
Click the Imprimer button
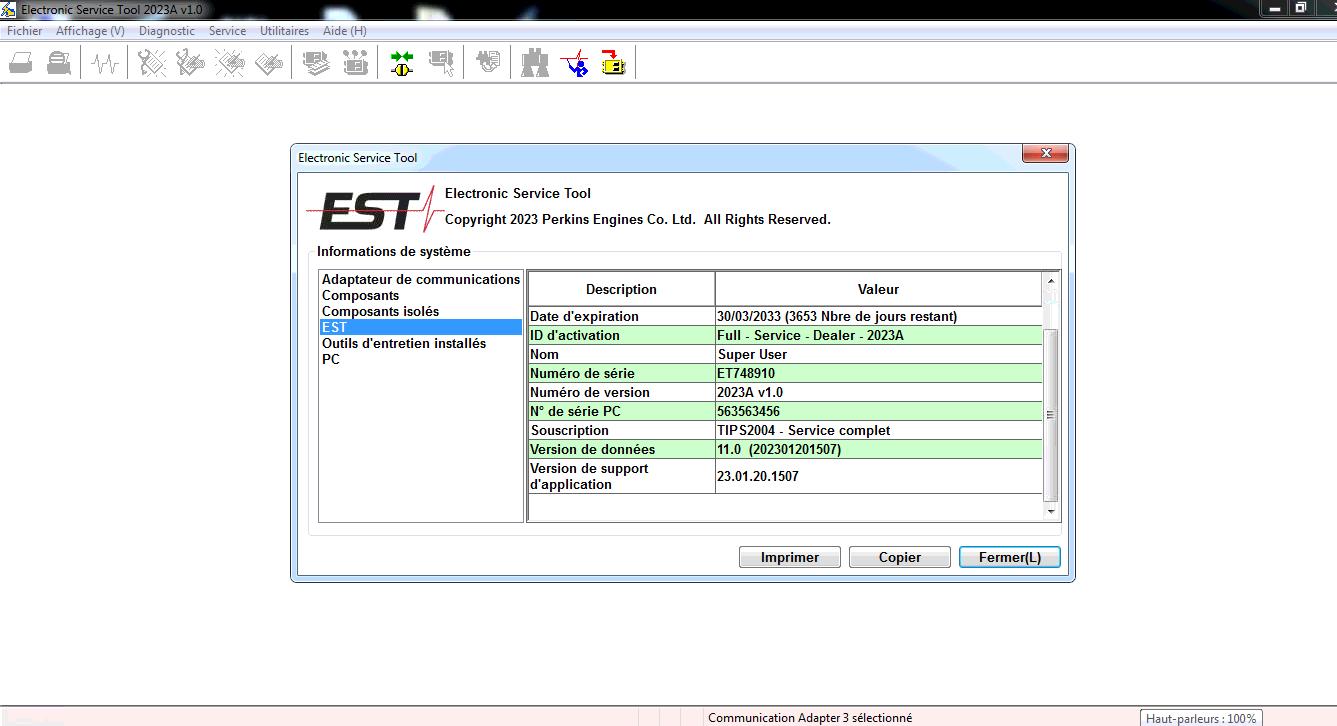(789, 557)
